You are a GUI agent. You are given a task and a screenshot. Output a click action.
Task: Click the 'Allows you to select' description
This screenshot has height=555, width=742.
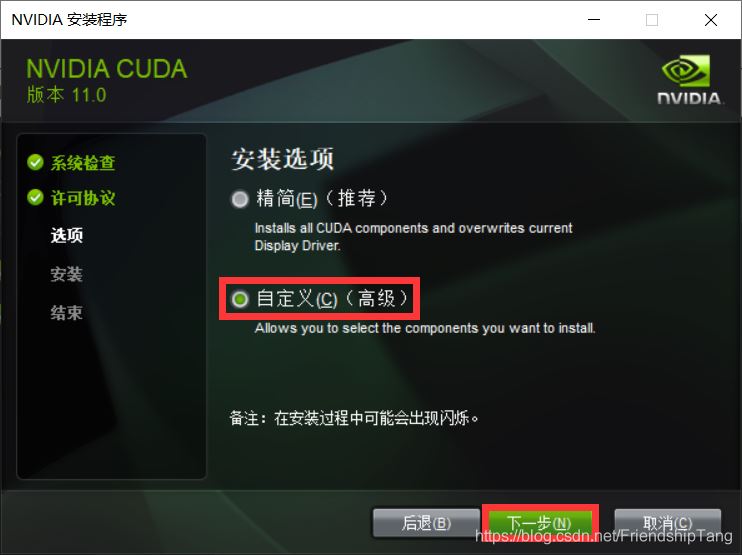[x=425, y=328]
